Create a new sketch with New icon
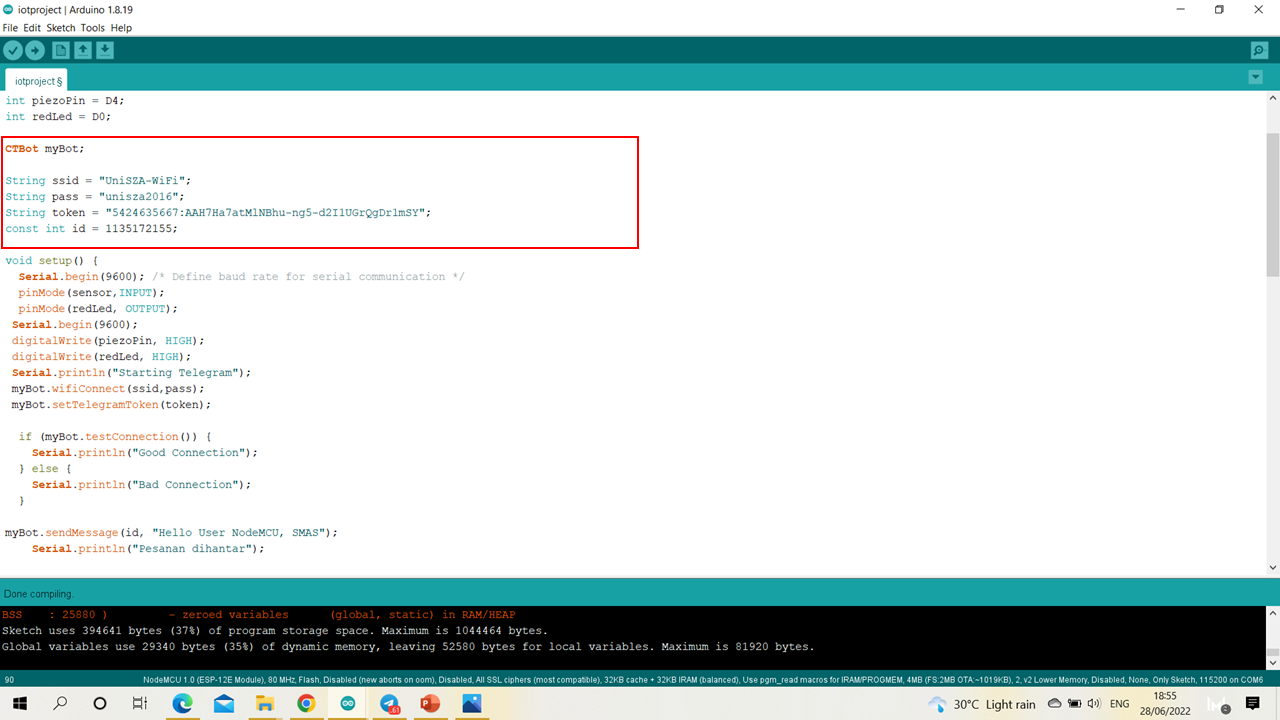This screenshot has height=720, width=1280. 61,50
